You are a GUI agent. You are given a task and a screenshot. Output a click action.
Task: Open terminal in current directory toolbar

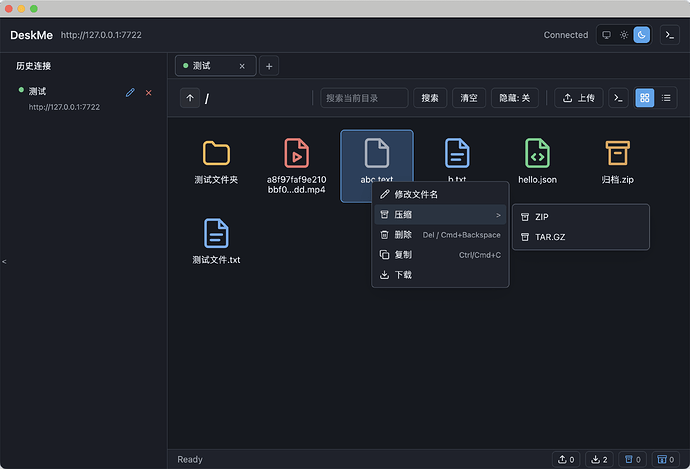click(x=618, y=98)
